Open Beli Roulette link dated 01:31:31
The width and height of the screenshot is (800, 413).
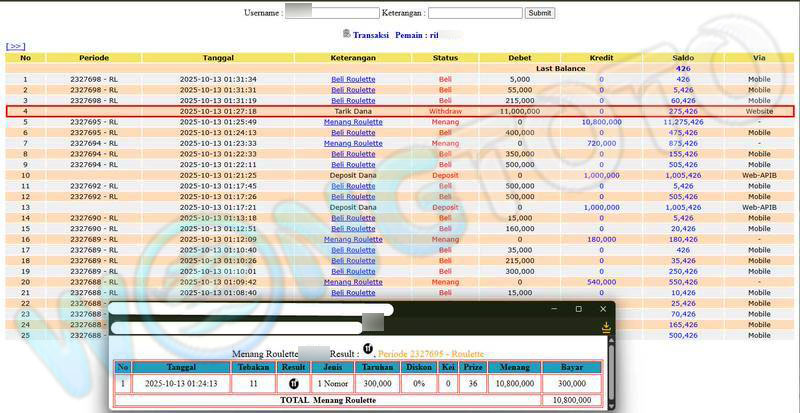[353, 90]
